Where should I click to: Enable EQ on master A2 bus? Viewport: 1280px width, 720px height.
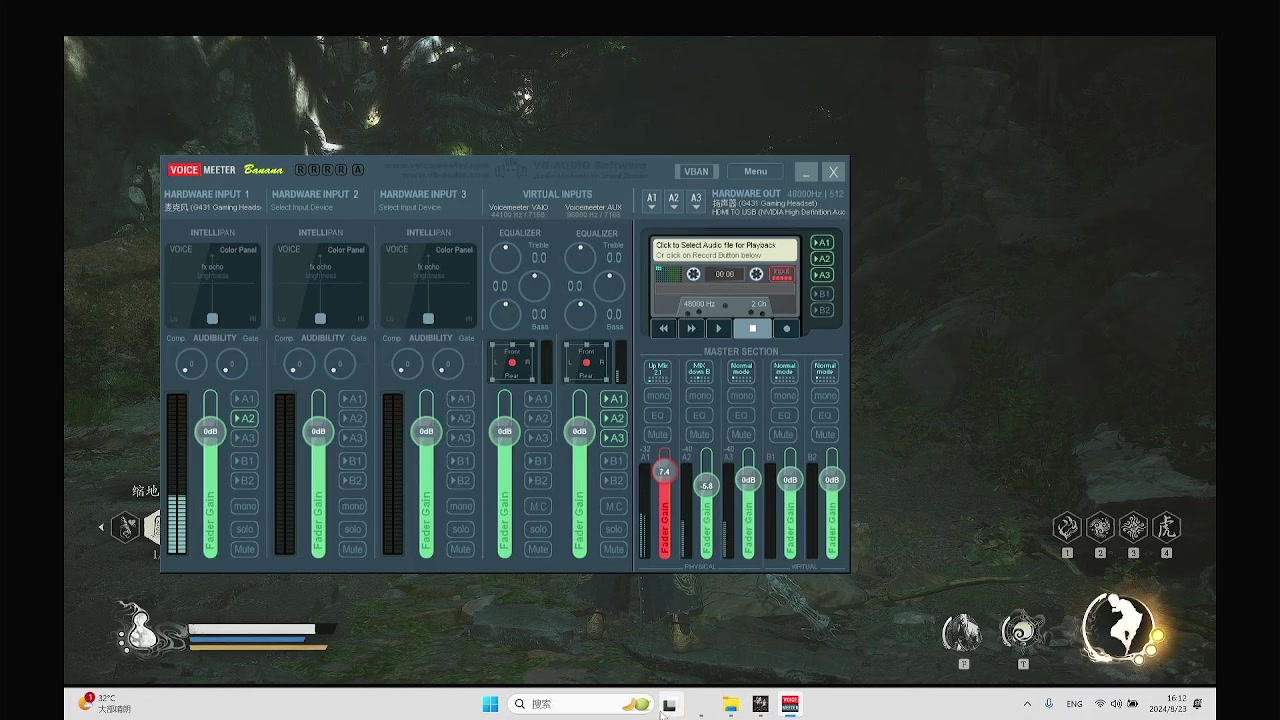700,415
